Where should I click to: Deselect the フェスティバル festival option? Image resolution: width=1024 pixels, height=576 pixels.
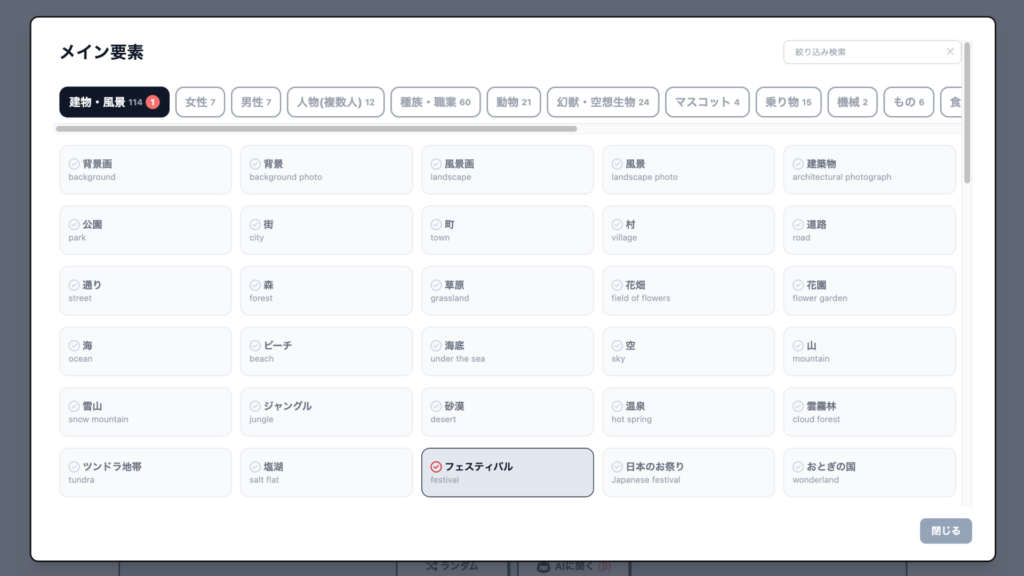pyautogui.click(x=507, y=471)
